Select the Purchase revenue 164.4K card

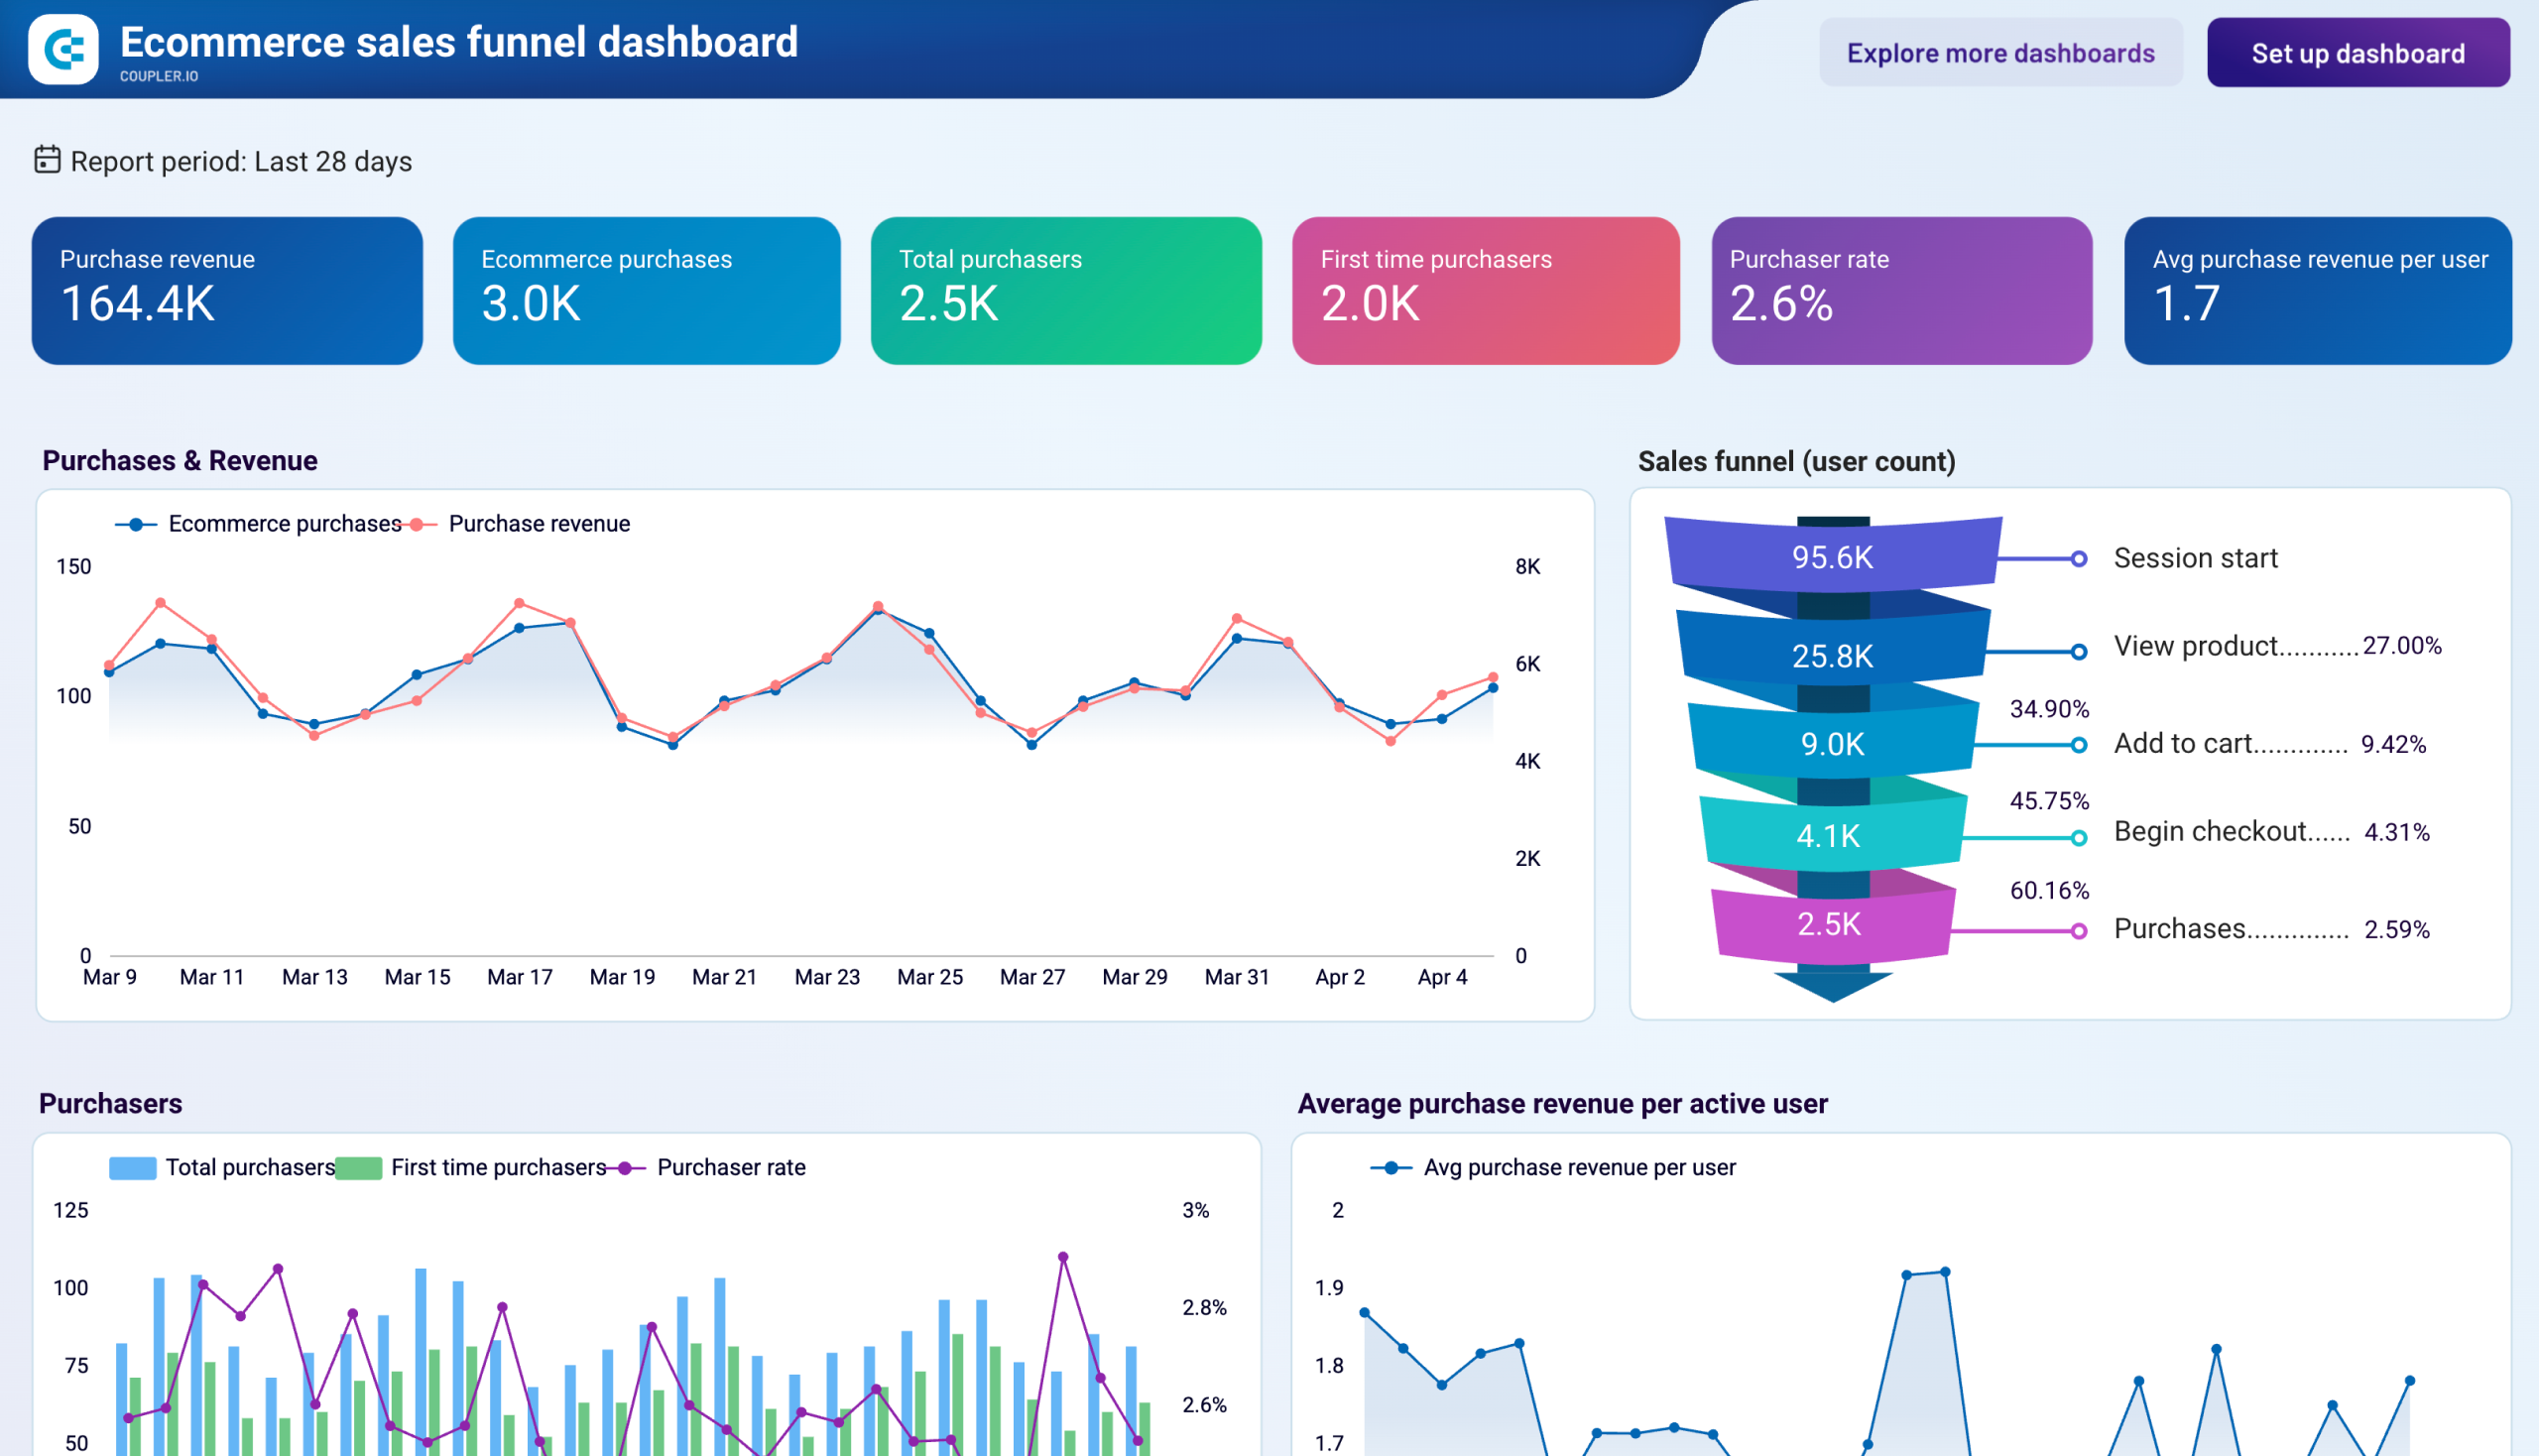(x=227, y=290)
